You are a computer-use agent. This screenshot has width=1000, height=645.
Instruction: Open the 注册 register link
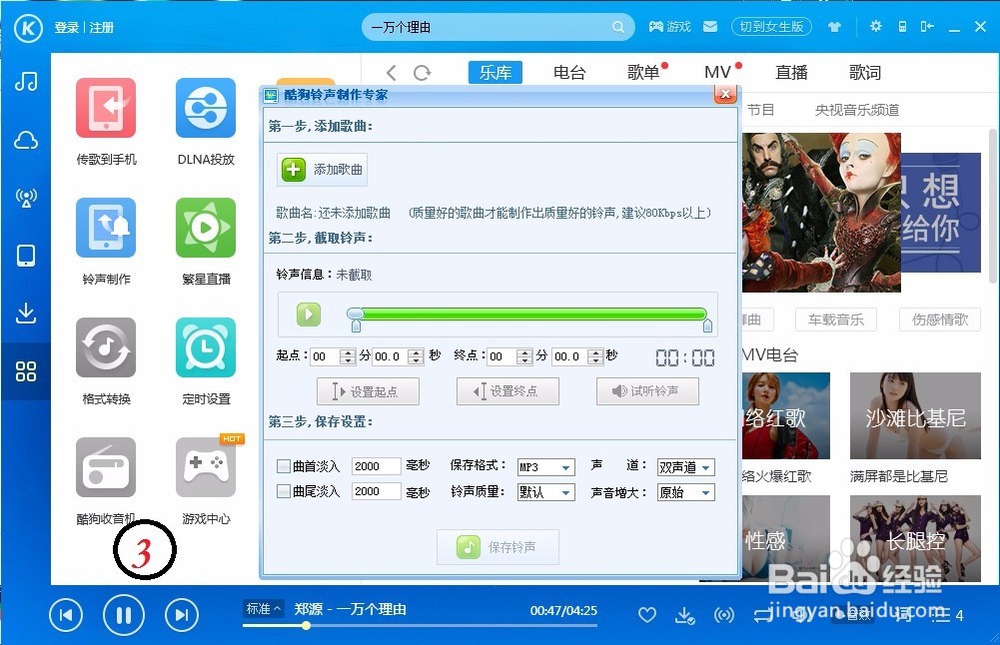[101, 27]
